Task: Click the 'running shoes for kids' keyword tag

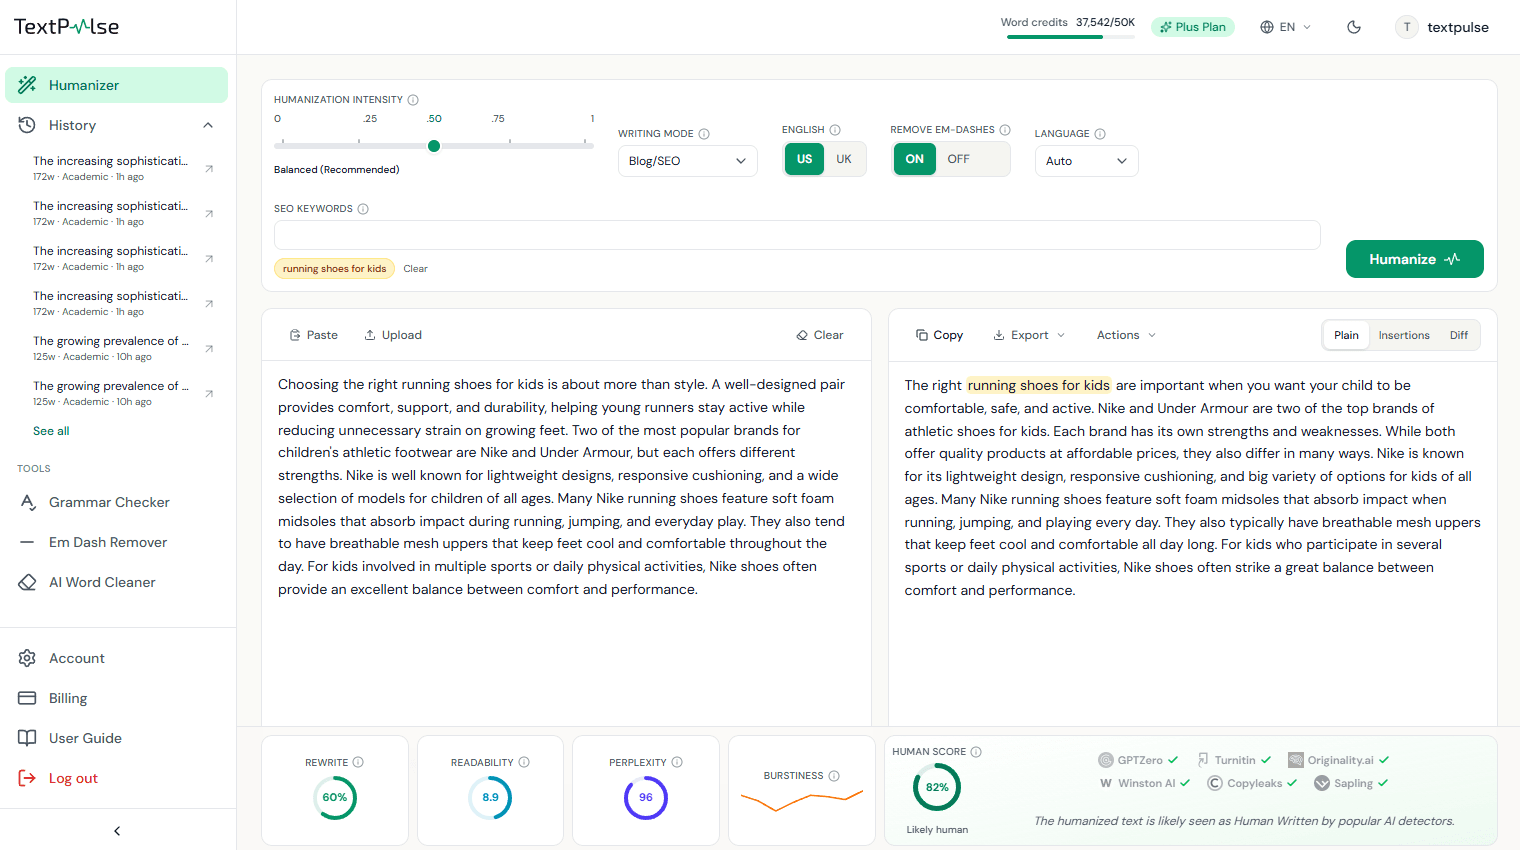Action: click(x=334, y=269)
